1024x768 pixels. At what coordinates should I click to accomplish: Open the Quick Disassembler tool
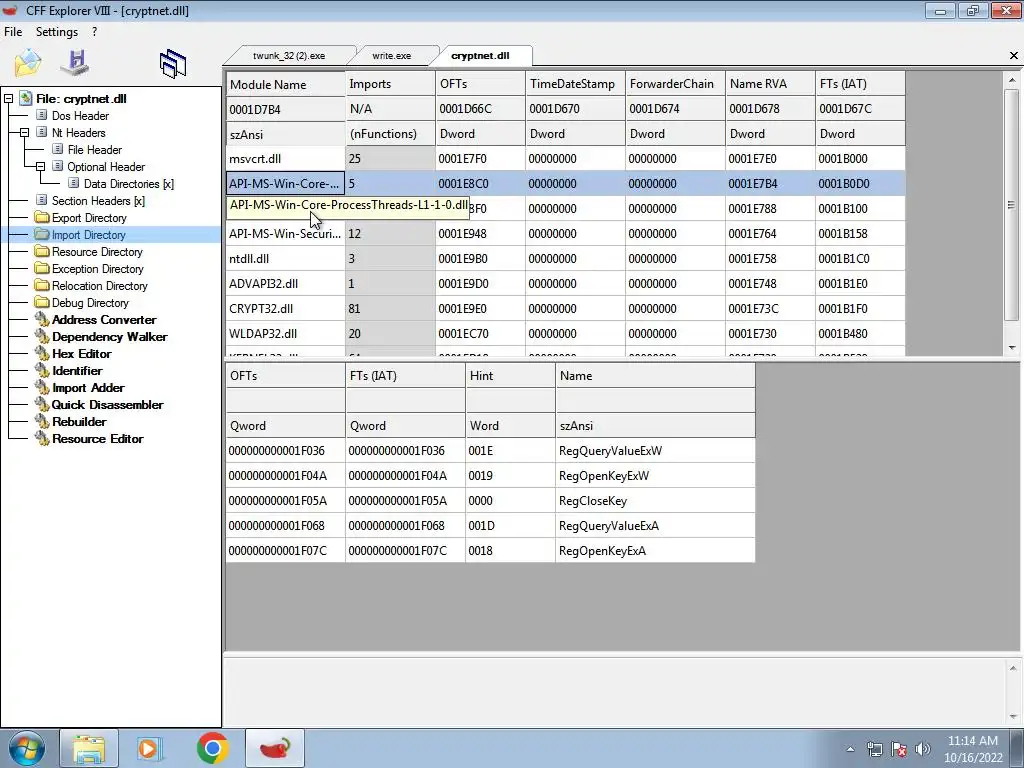(108, 404)
